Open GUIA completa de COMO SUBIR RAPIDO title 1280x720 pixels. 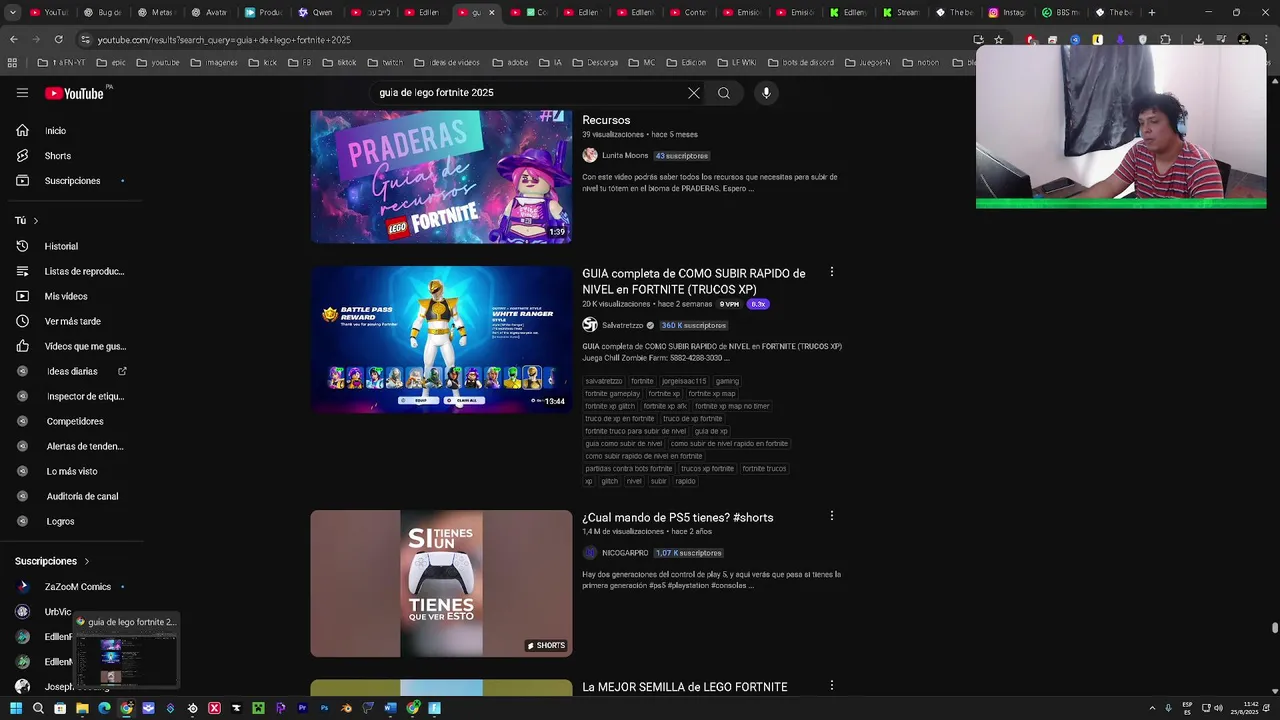point(694,281)
